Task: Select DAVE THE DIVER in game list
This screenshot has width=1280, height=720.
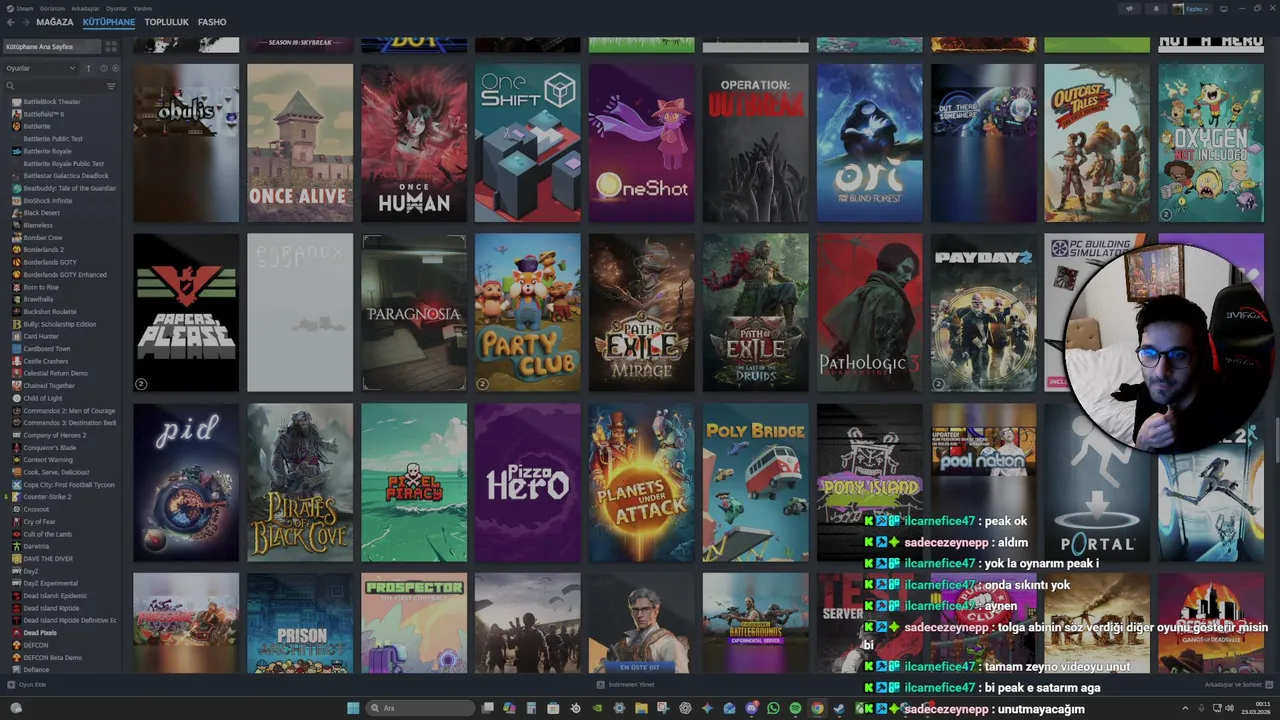Action: (50, 559)
